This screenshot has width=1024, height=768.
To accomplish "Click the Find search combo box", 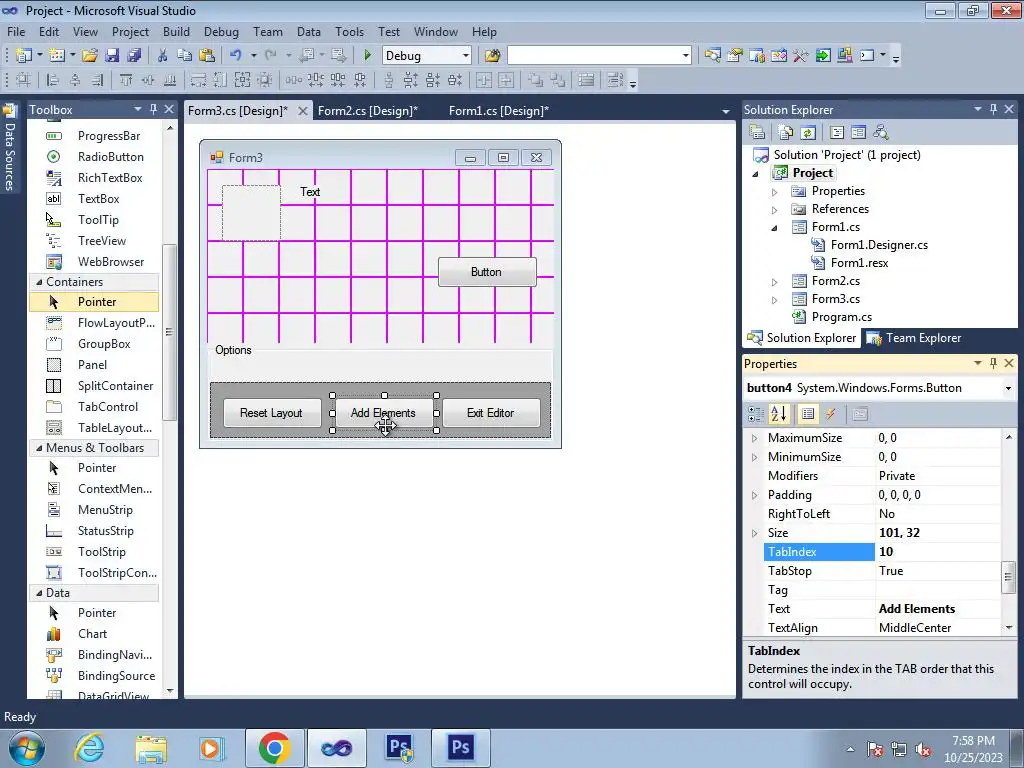I will click(599, 56).
